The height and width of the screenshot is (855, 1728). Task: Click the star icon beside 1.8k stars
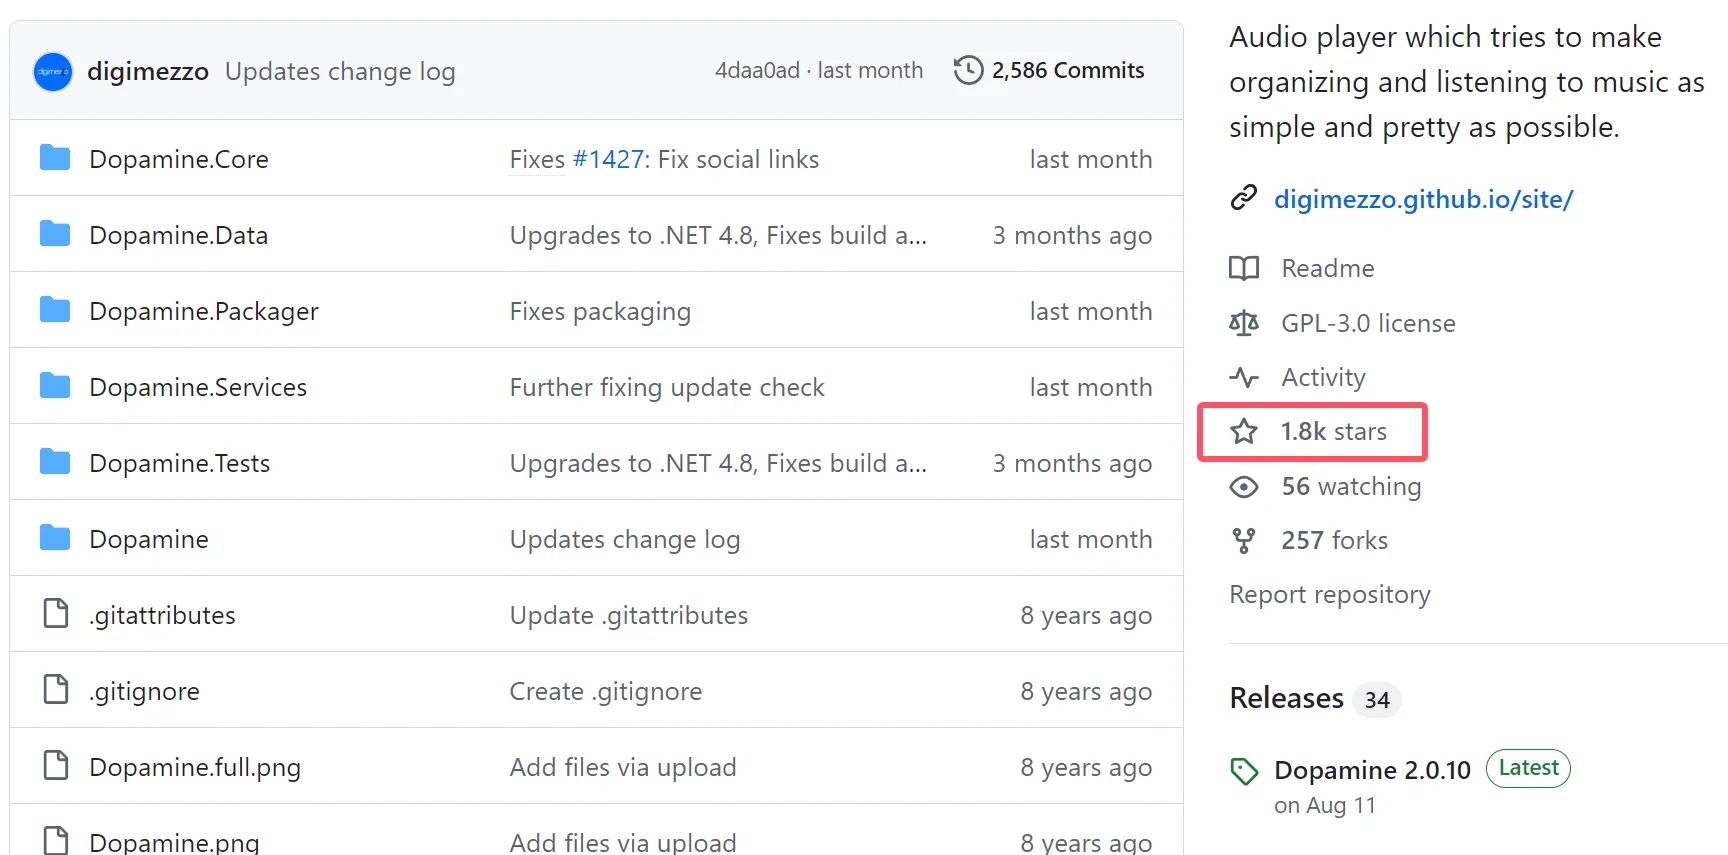[x=1244, y=432]
